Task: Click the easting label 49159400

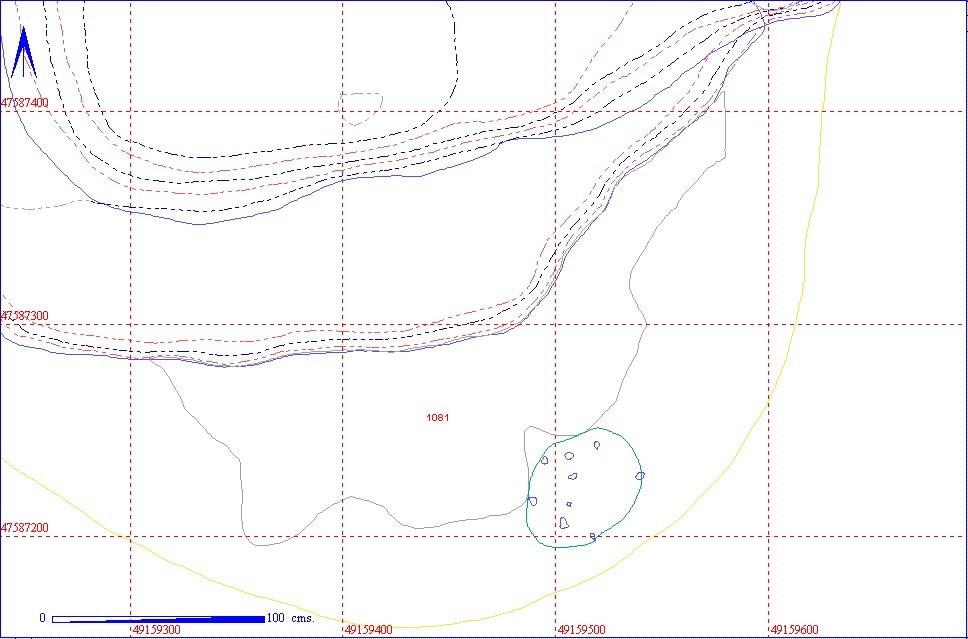Action: (369, 630)
